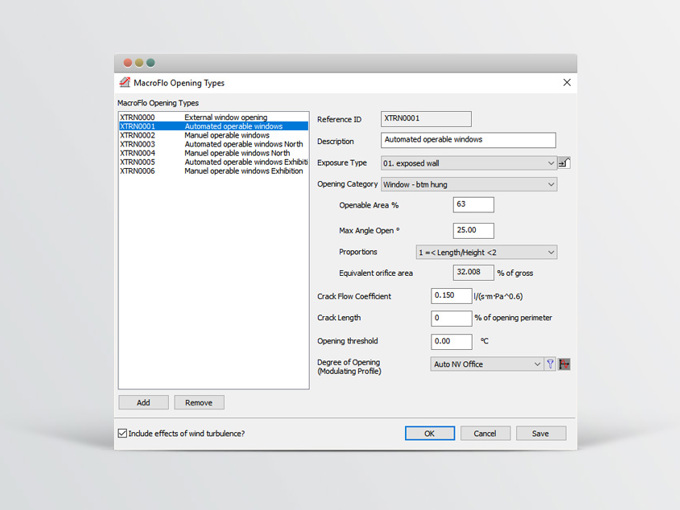
Task: Click the yellow window control dot
Action: pos(139,63)
